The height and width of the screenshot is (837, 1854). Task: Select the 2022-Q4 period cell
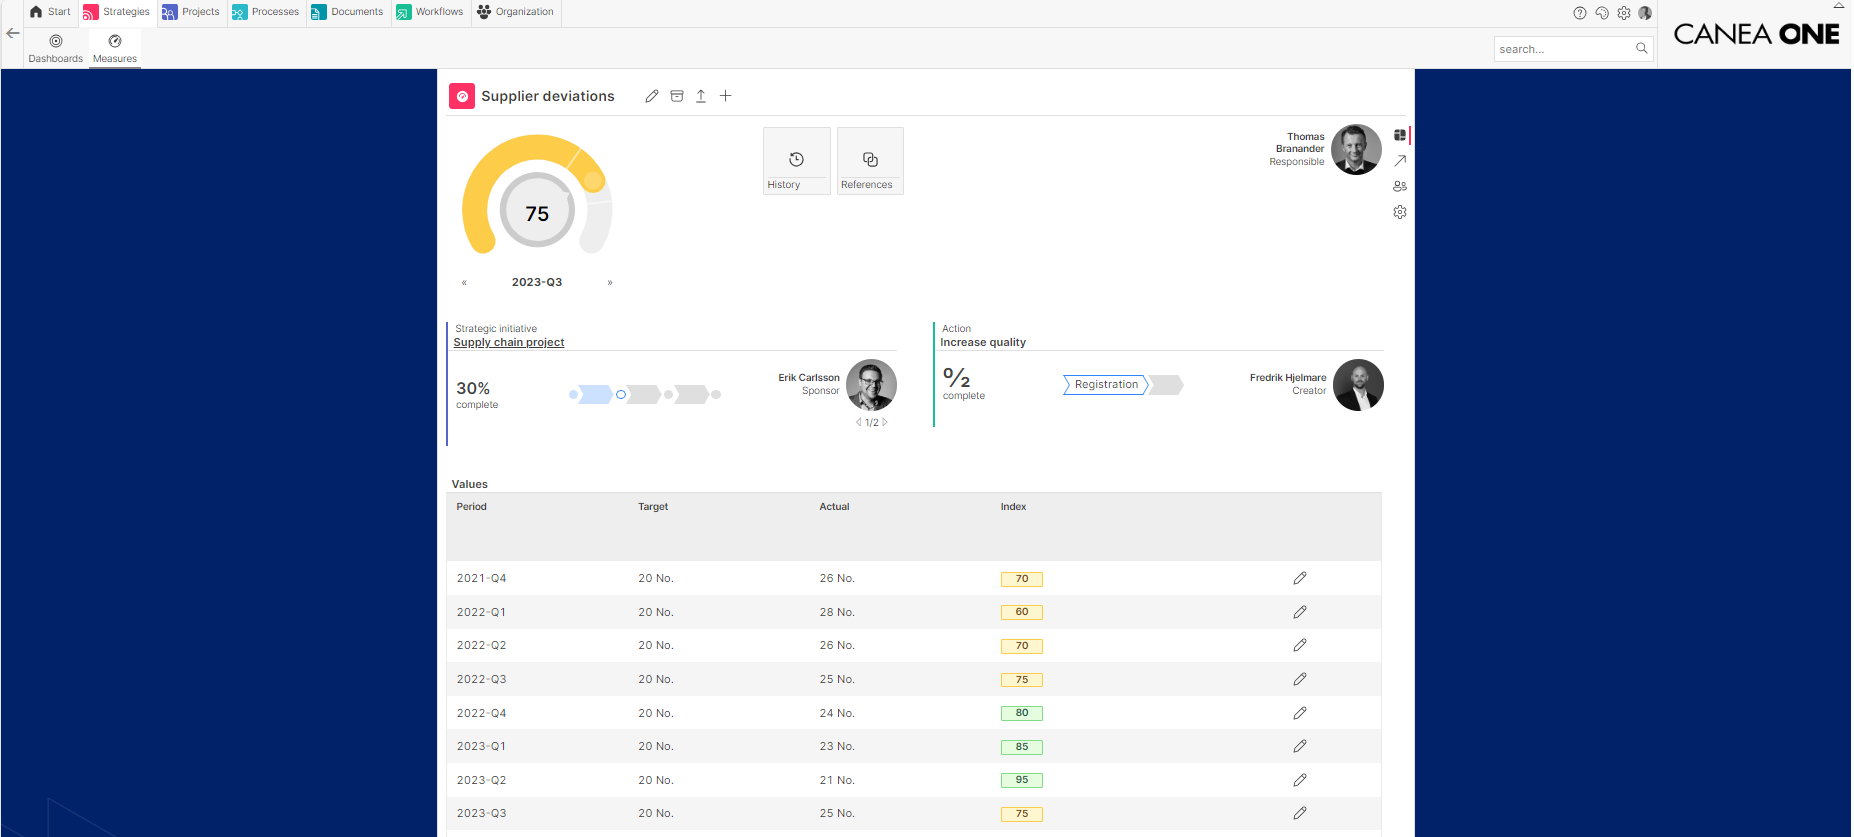[481, 713]
